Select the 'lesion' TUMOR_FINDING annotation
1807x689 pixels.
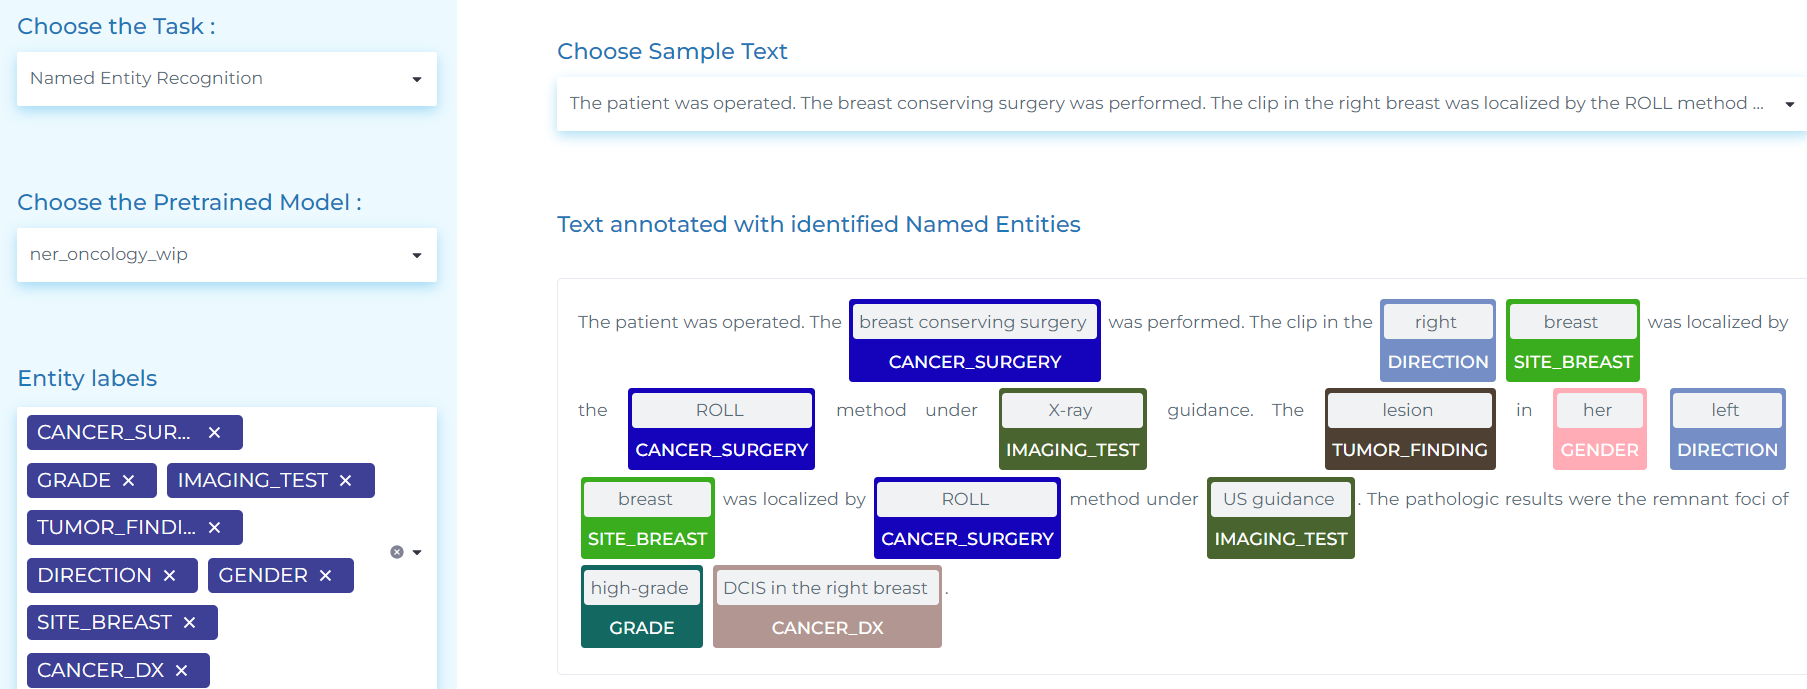(1408, 411)
